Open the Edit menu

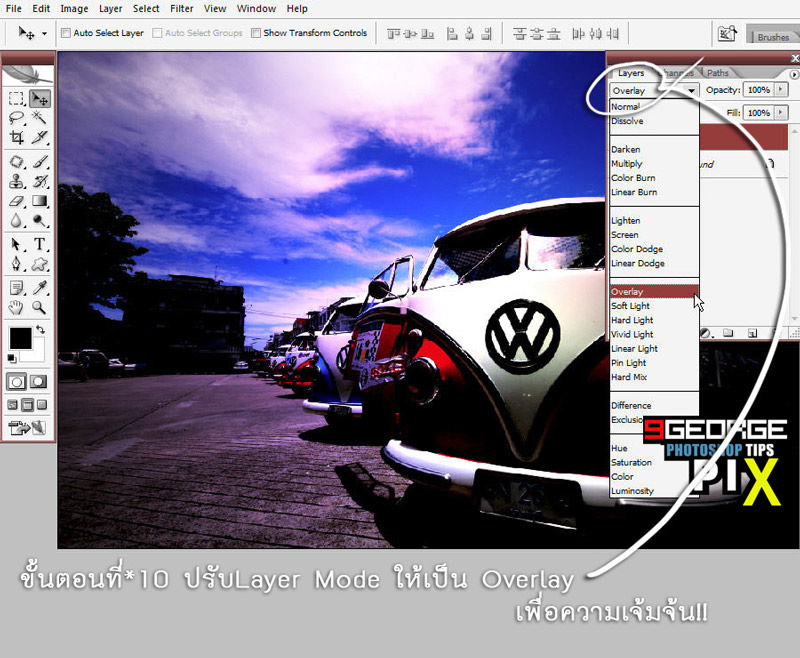click(41, 9)
